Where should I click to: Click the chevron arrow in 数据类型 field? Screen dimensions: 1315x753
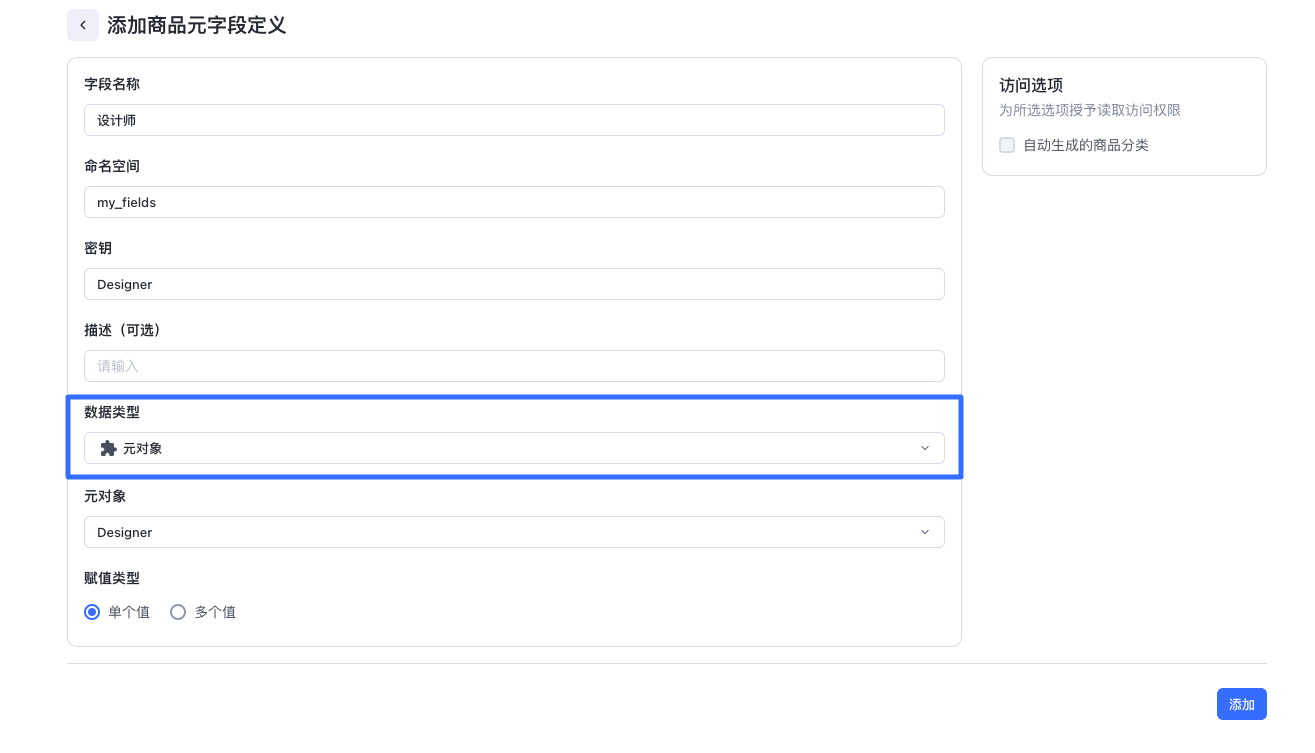click(925, 448)
